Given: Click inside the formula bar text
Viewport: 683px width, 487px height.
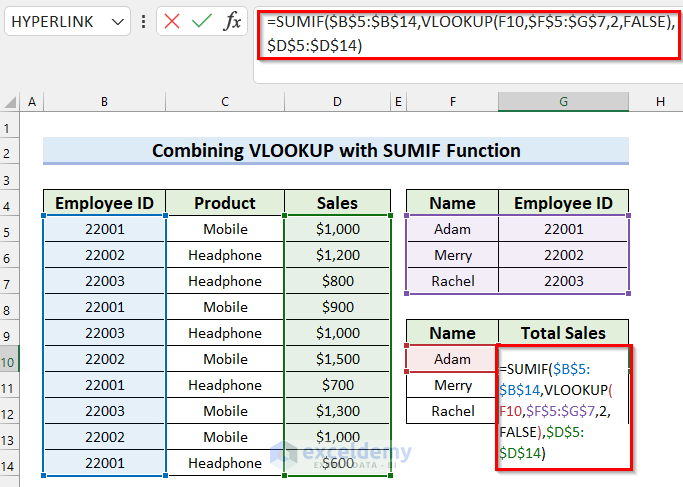Looking at the screenshot, I should point(469,34).
